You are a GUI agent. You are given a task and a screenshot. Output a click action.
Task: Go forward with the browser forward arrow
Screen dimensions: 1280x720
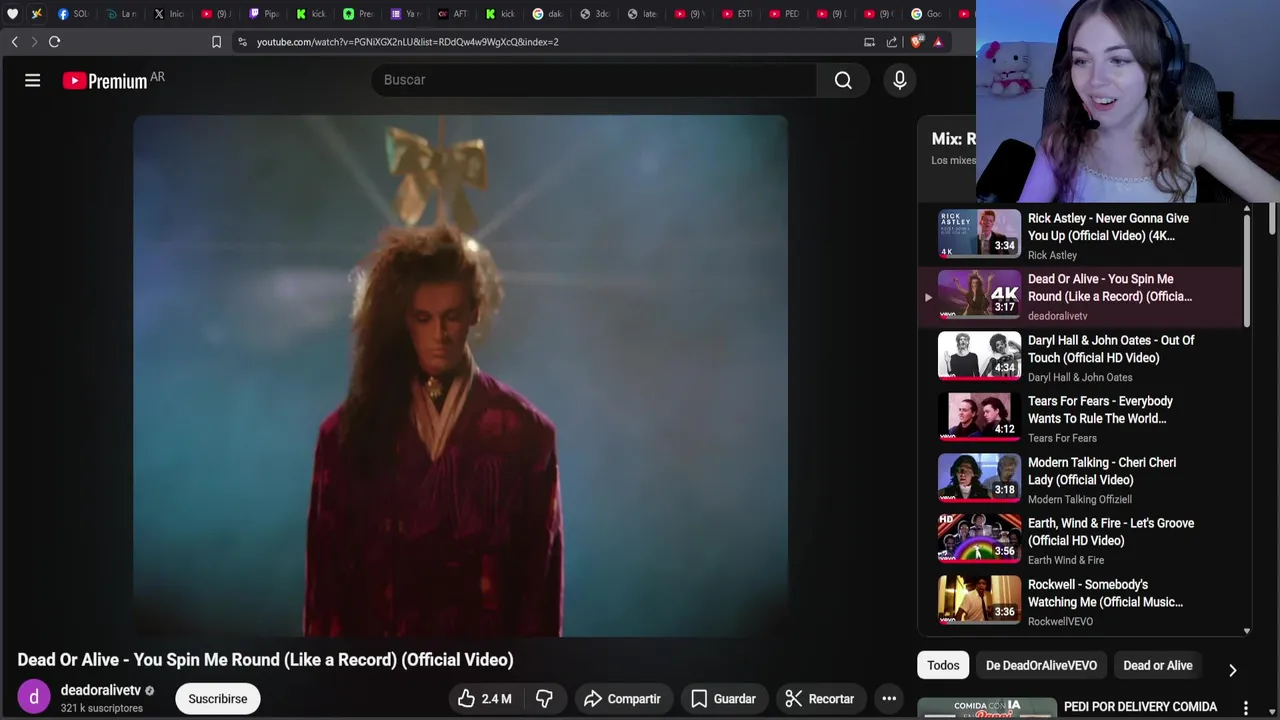[34, 42]
